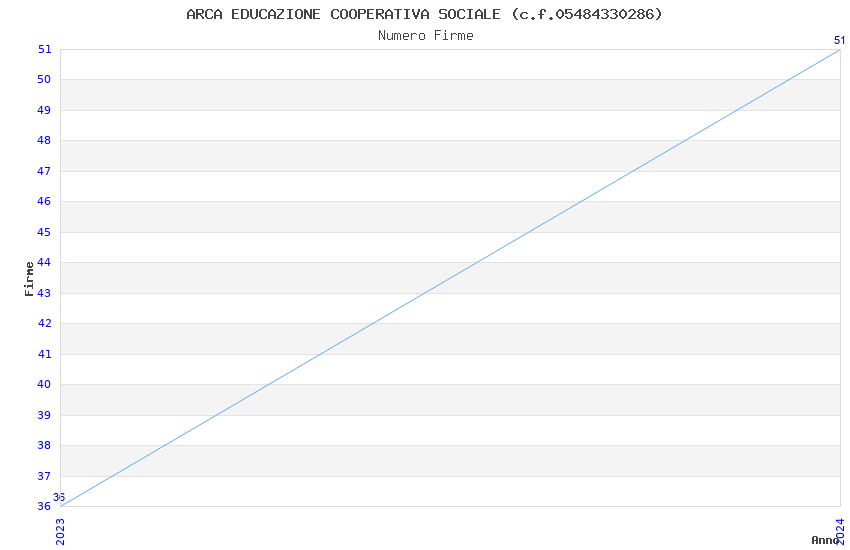850x550 pixels.
Task: Click the blue trend line in the chart
Action: coord(450,278)
